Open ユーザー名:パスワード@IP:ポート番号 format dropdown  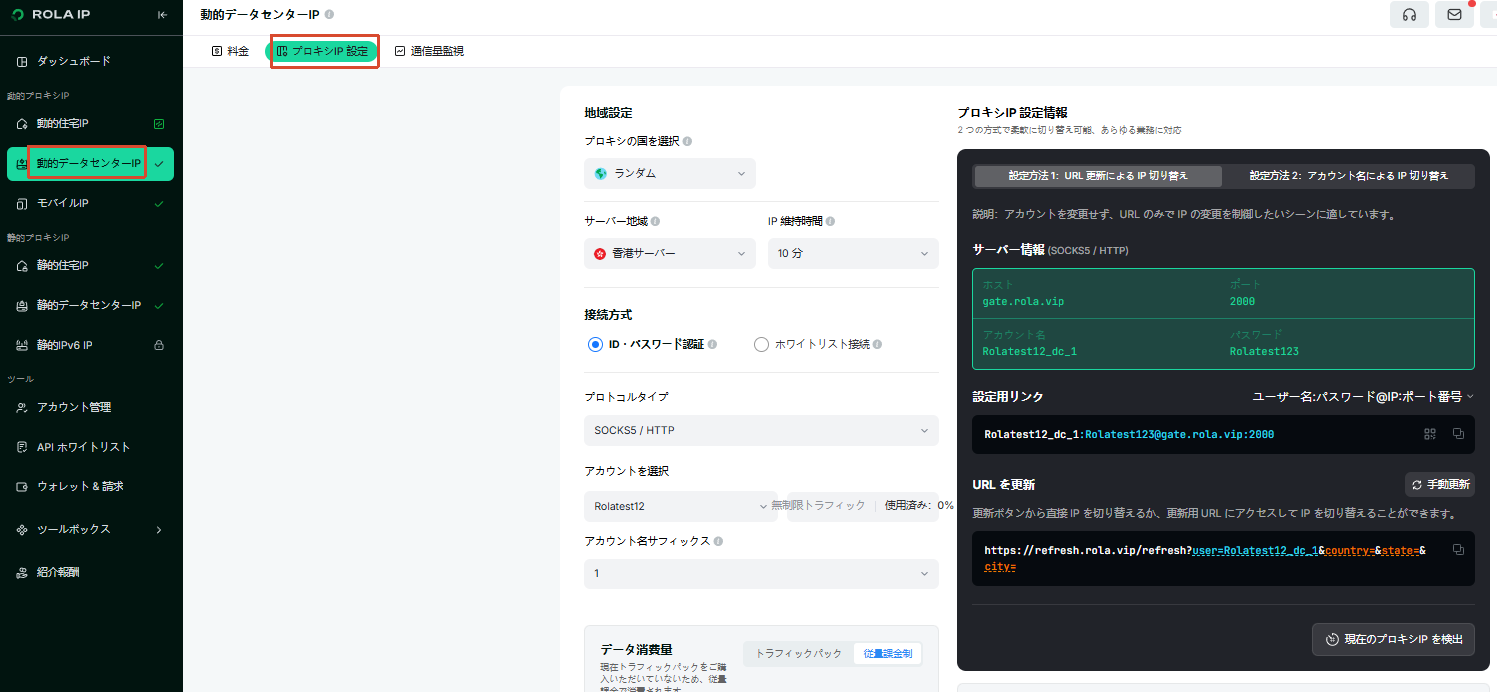pos(1363,397)
